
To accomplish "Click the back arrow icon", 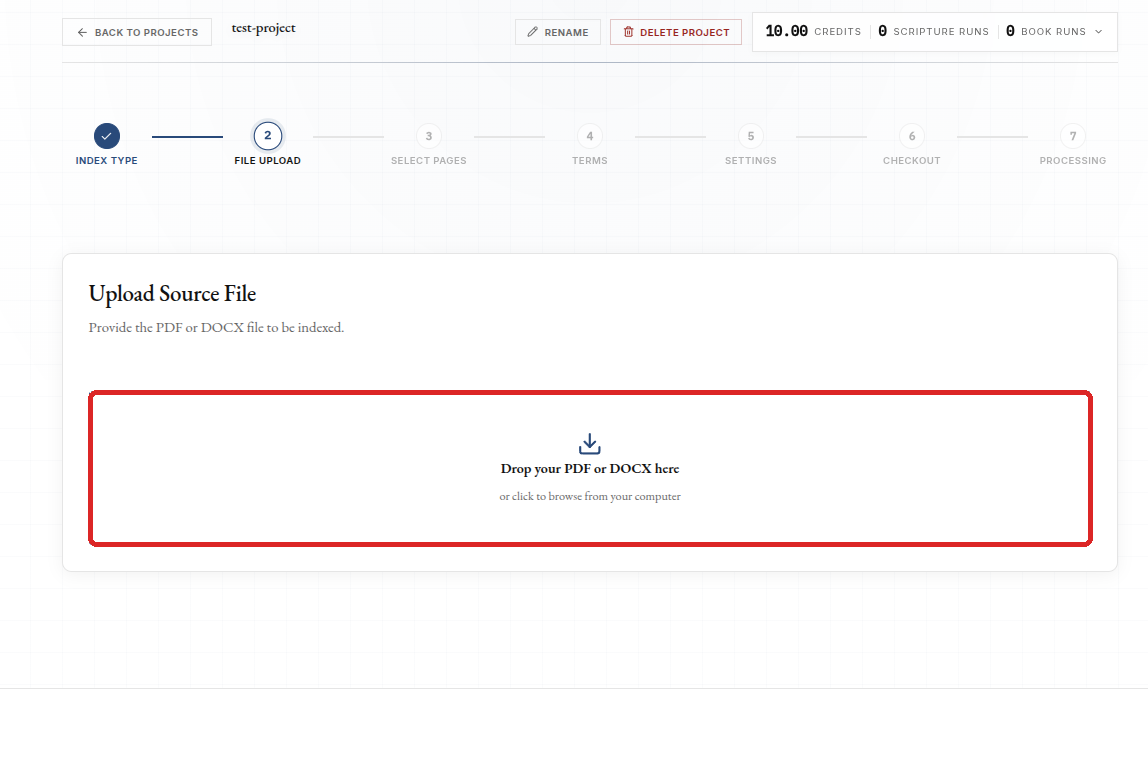I will pyautogui.click(x=82, y=32).
